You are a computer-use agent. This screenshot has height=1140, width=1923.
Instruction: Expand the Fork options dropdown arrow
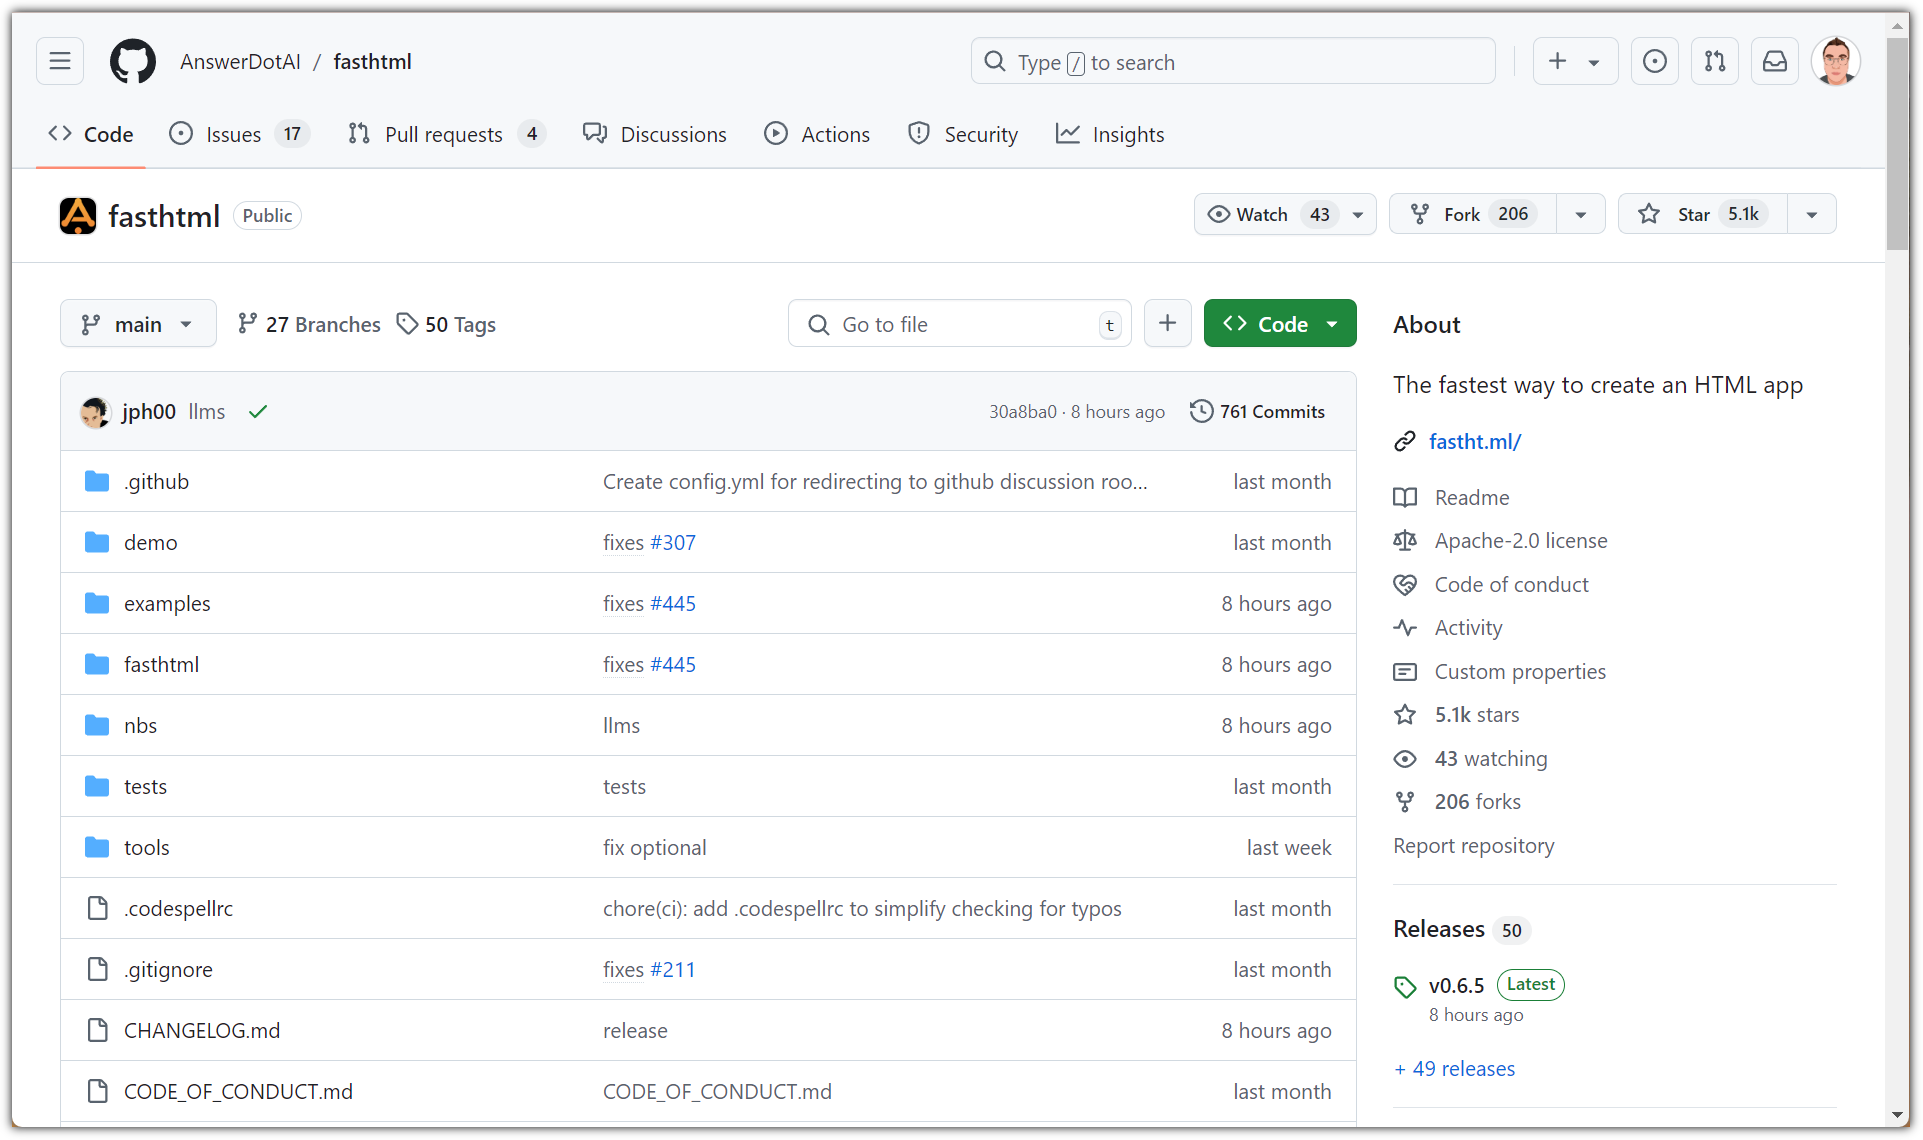(x=1580, y=214)
